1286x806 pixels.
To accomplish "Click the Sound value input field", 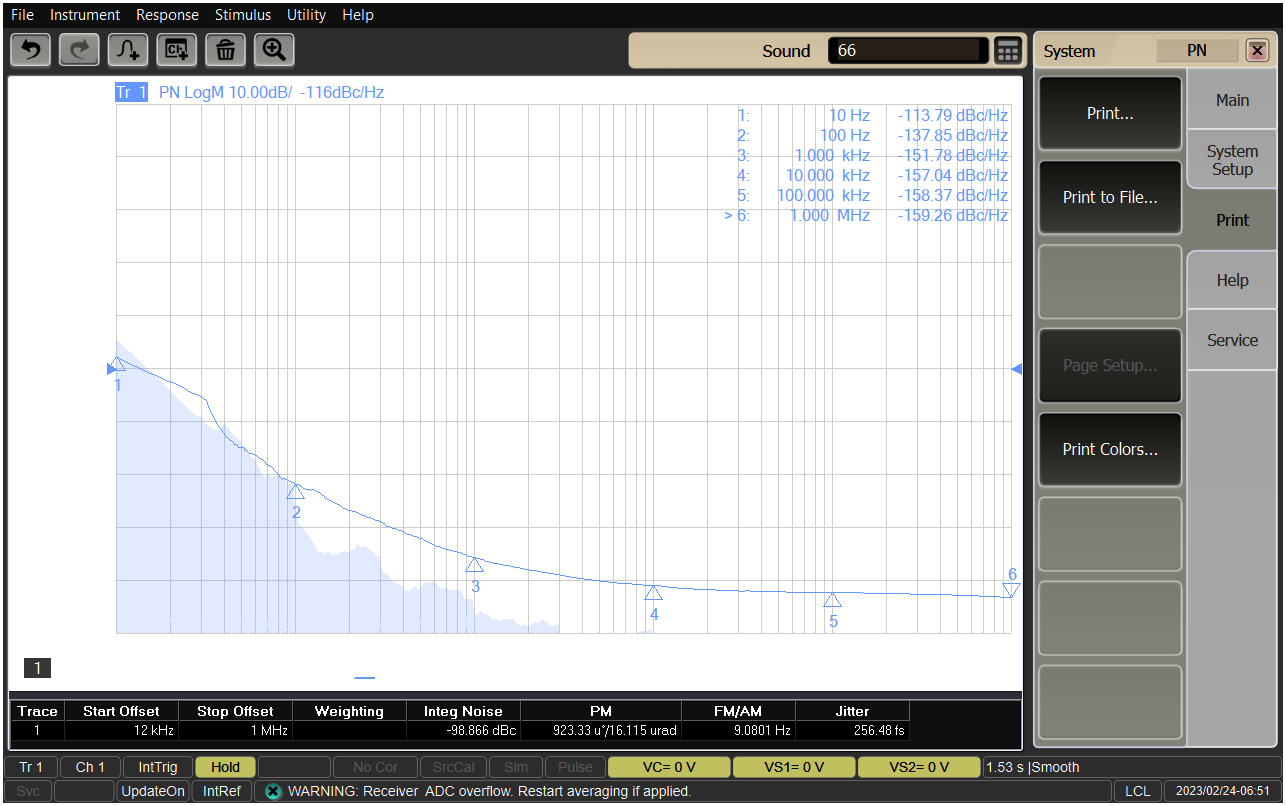I will [906, 51].
